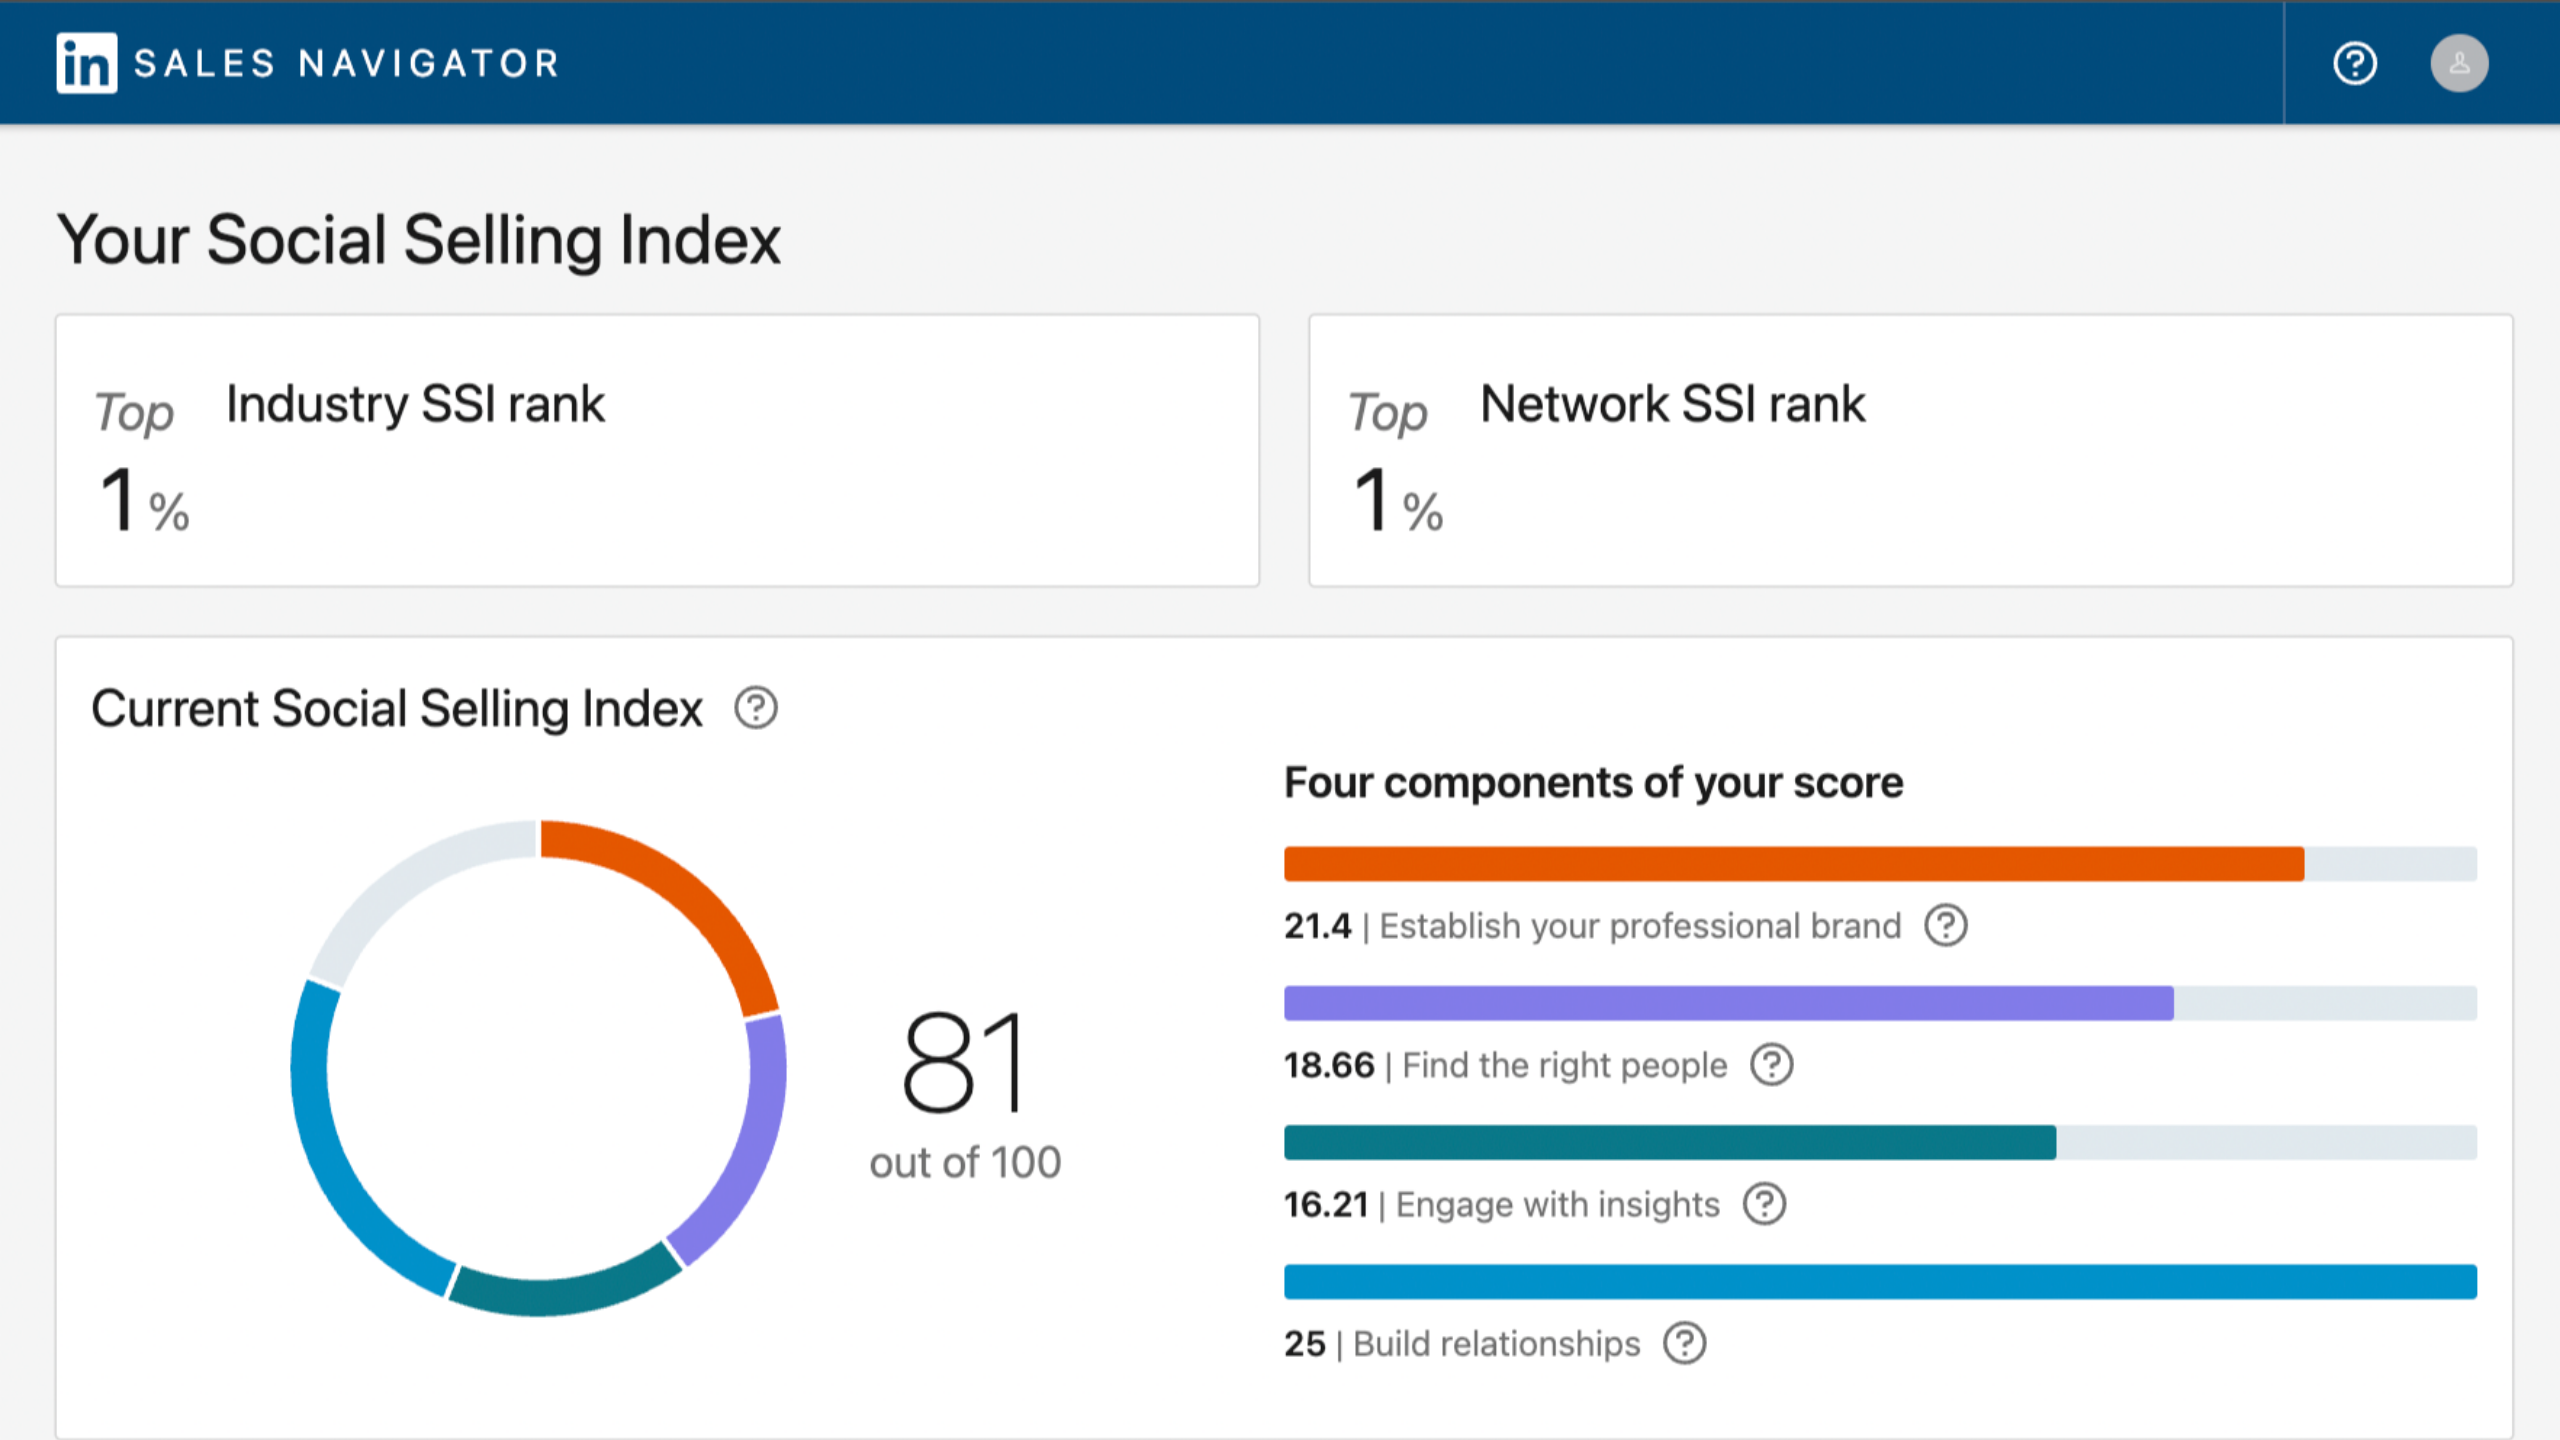The image size is (2560, 1440).
Task: Click the orange professional brand progress bar
Action: click(x=1794, y=864)
